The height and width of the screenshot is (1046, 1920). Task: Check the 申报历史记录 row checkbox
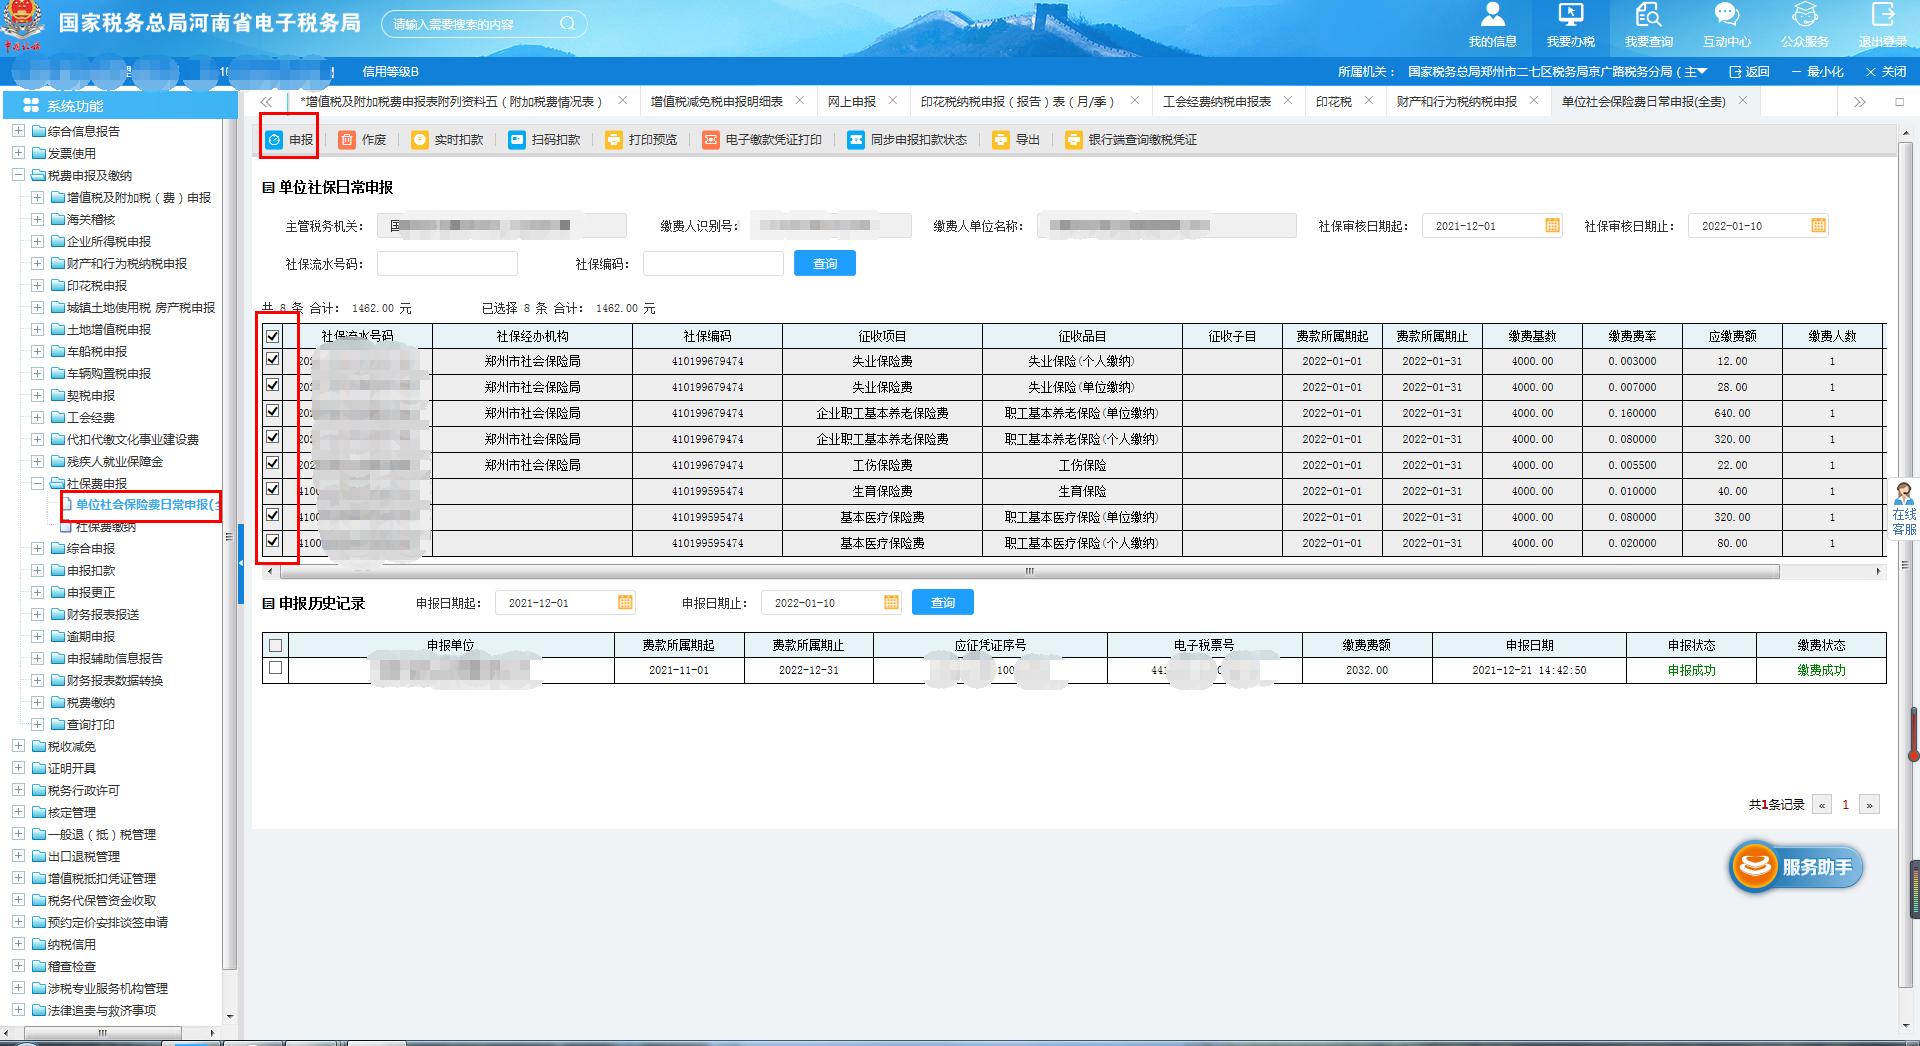(x=276, y=669)
